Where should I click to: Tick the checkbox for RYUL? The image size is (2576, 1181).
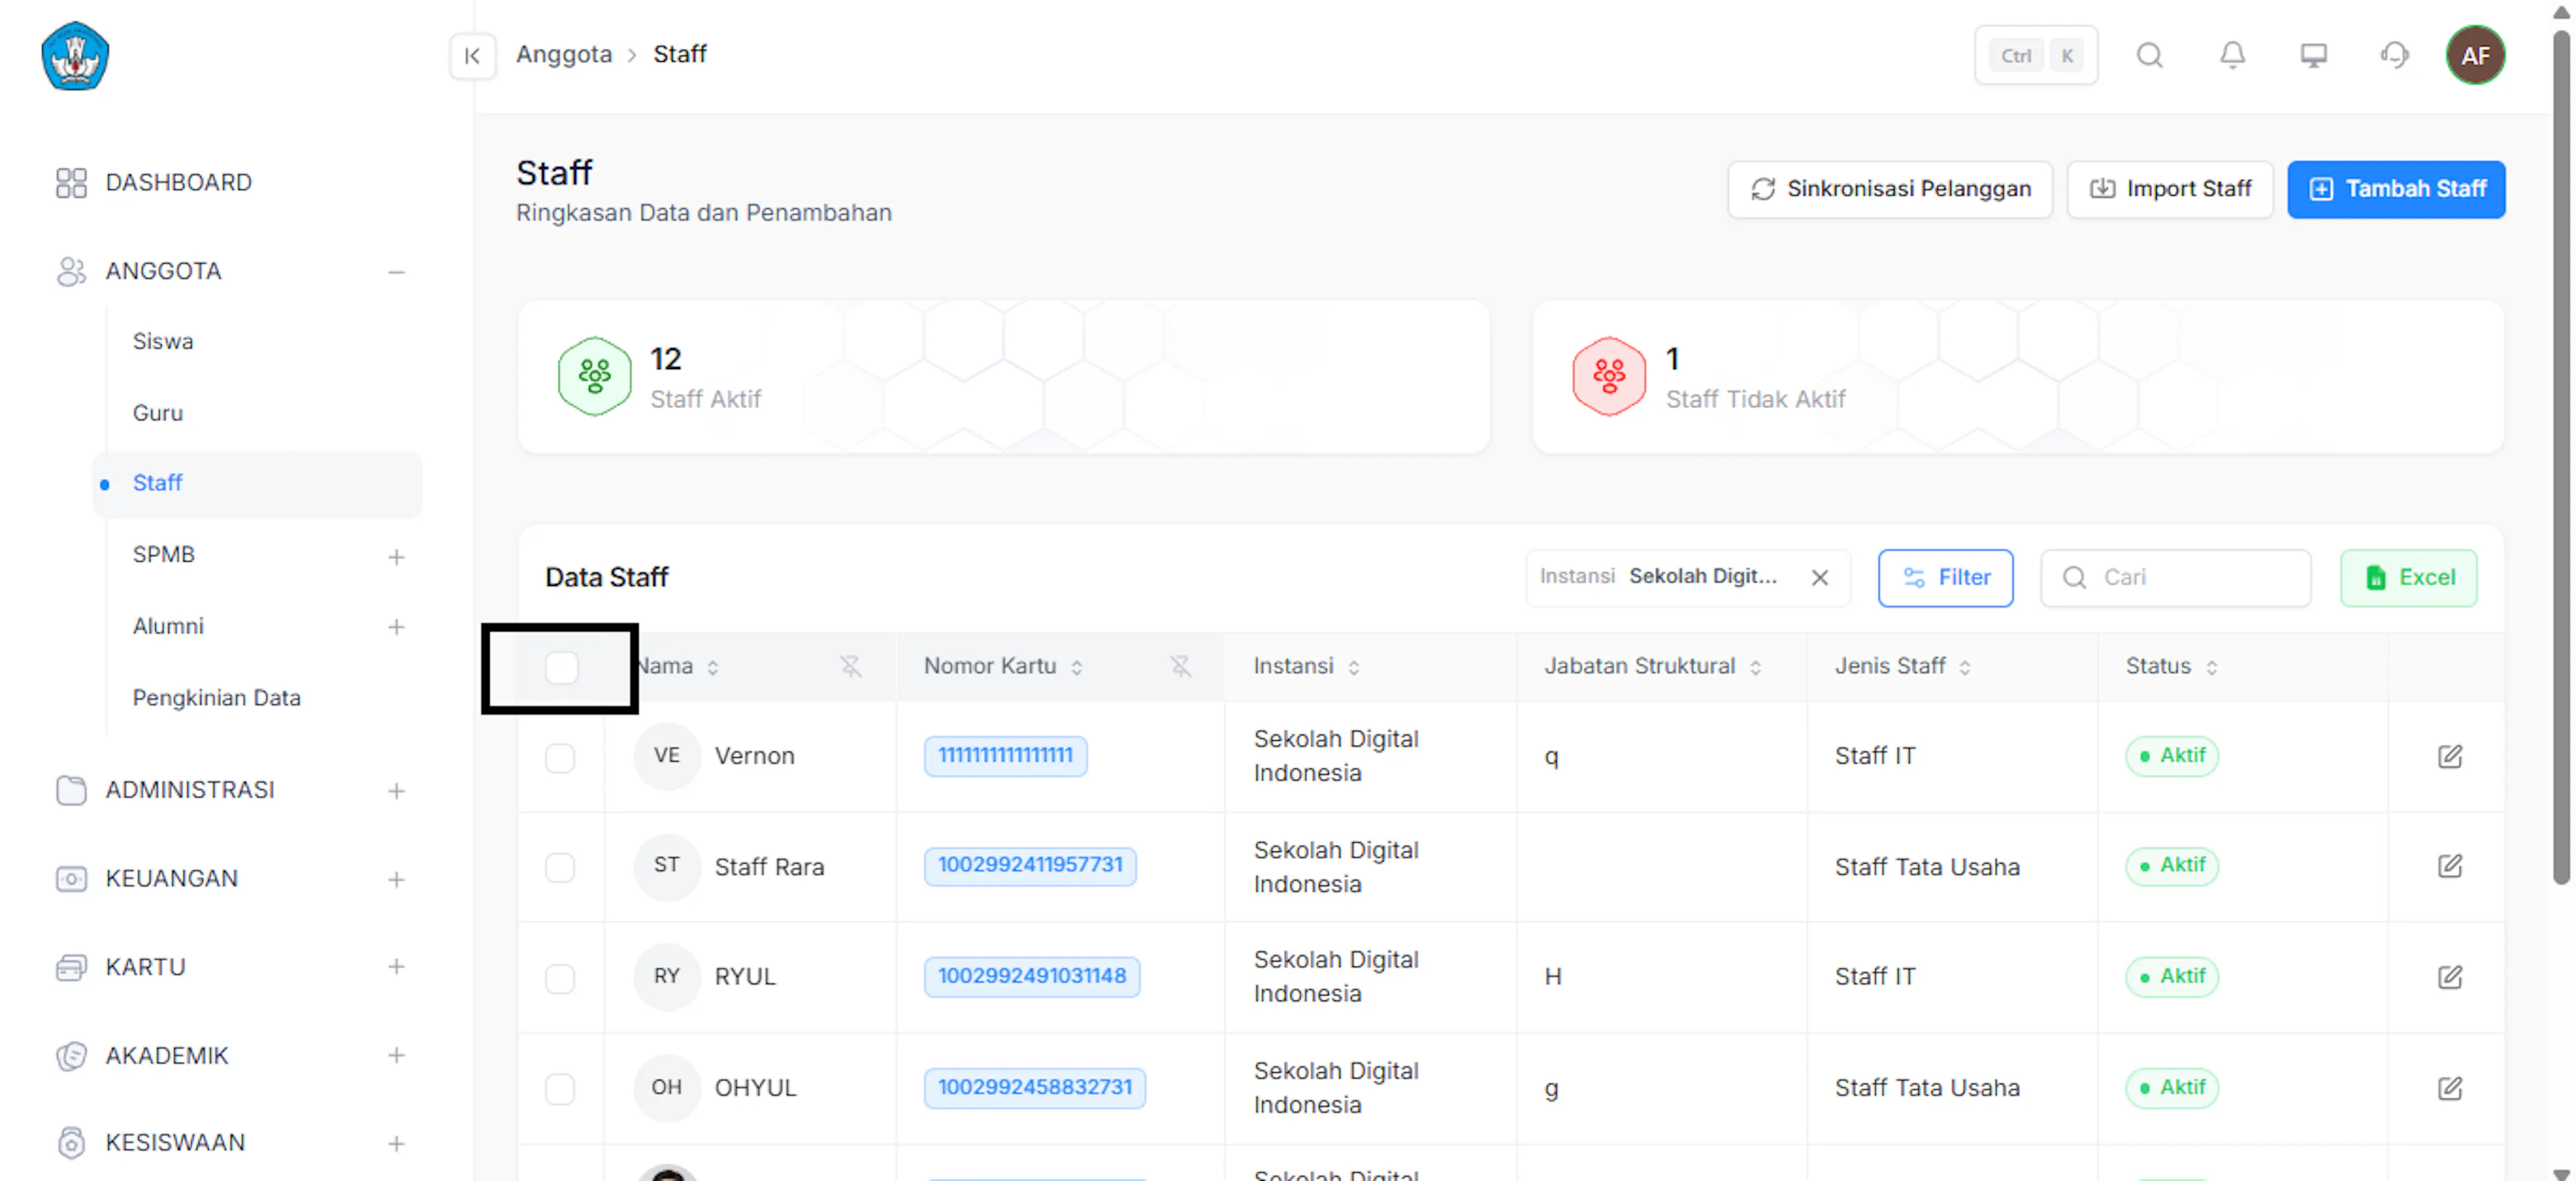[560, 978]
